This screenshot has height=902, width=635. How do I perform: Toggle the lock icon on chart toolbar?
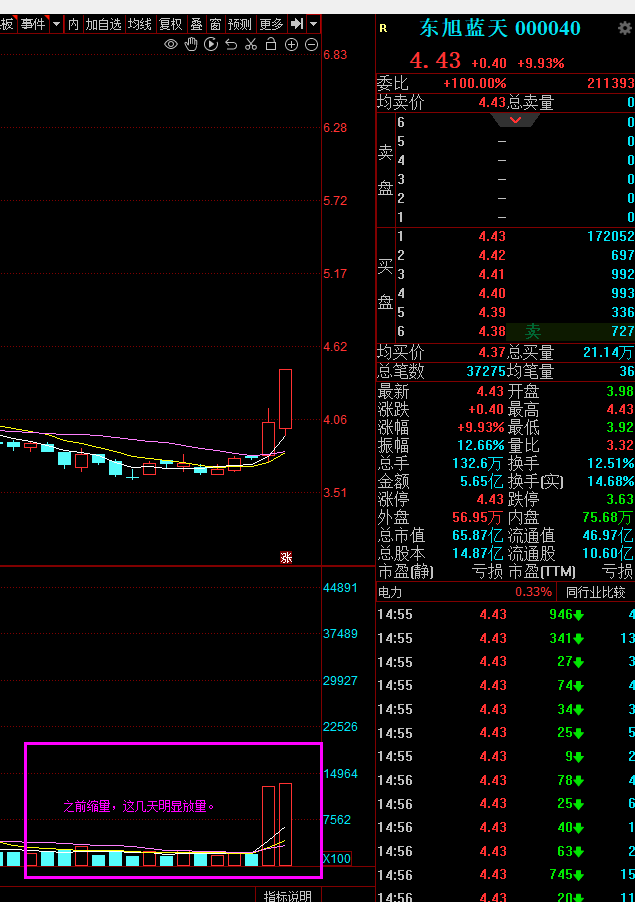(x=271, y=44)
